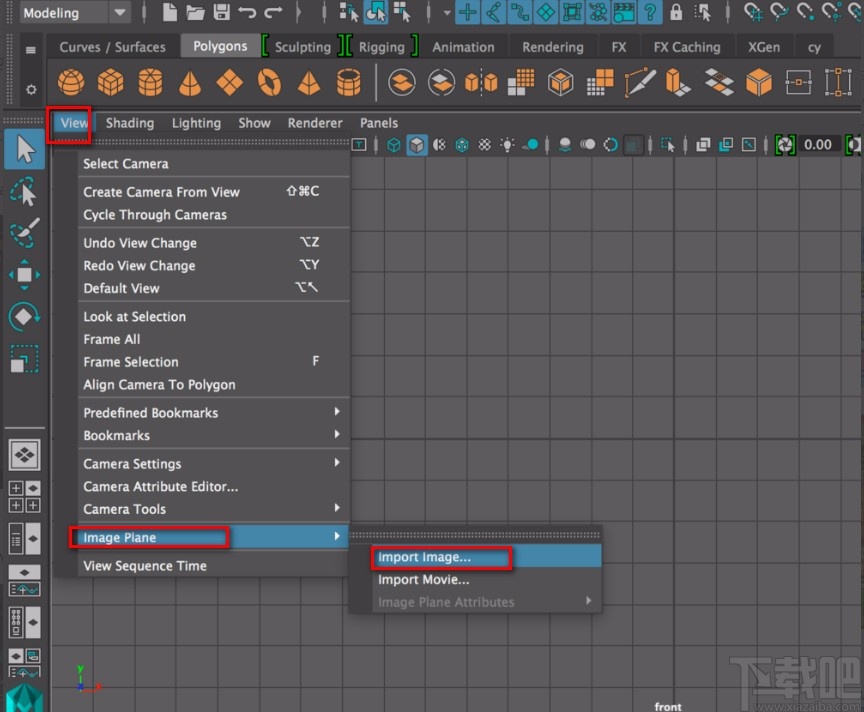This screenshot has width=864, height=712.
Task: Create a polygon torus from the shelf
Action: point(269,83)
